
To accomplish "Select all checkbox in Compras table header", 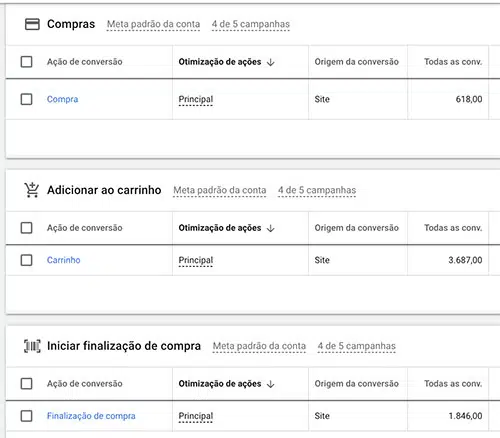I will click(x=26, y=62).
